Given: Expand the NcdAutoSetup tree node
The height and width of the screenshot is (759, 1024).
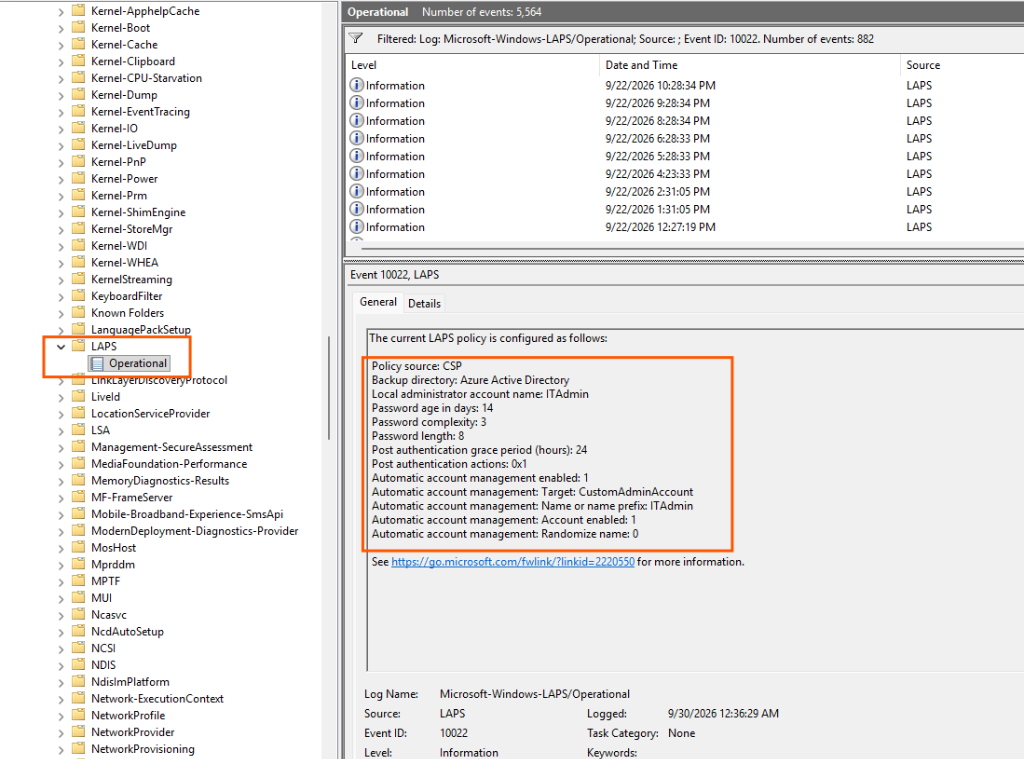Looking at the screenshot, I should coord(61,632).
